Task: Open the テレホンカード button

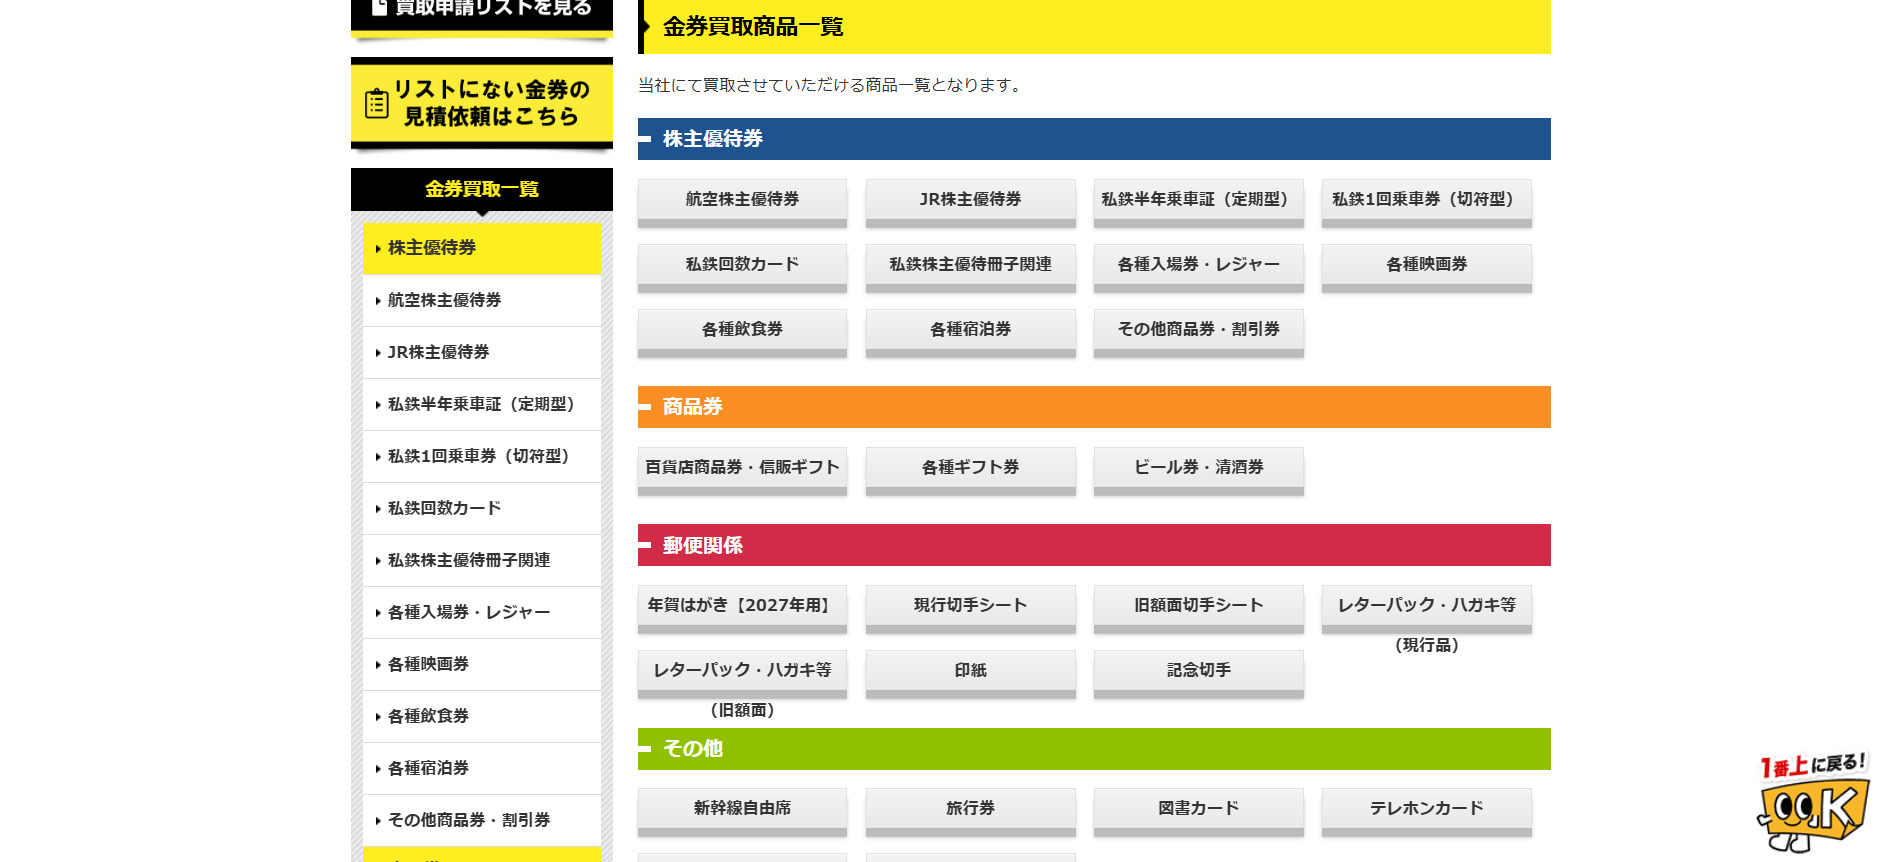Action: [x=1426, y=812]
